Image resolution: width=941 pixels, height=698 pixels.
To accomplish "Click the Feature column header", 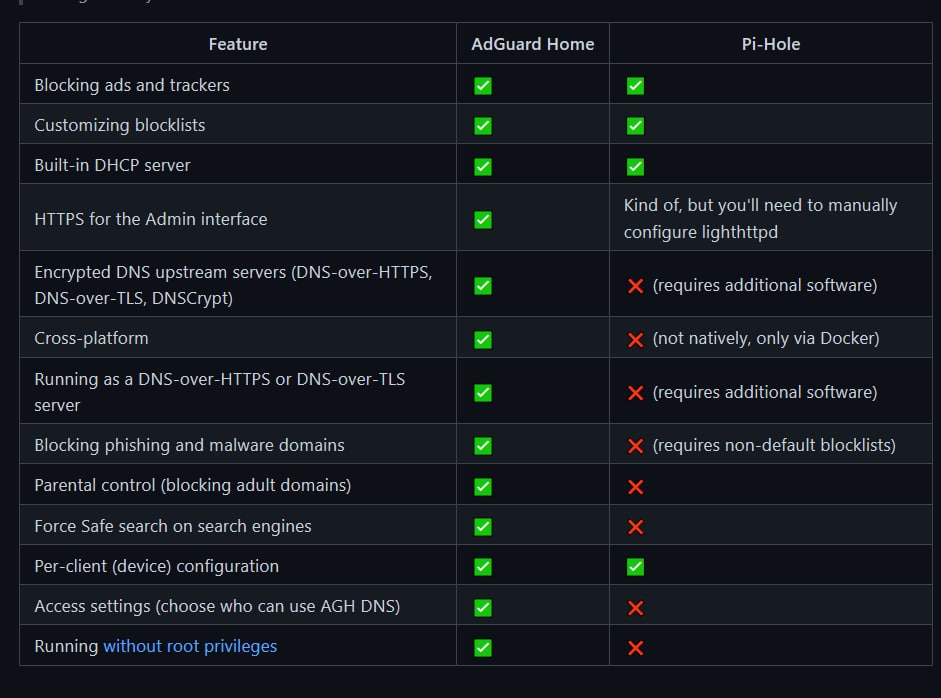I will point(238,44).
